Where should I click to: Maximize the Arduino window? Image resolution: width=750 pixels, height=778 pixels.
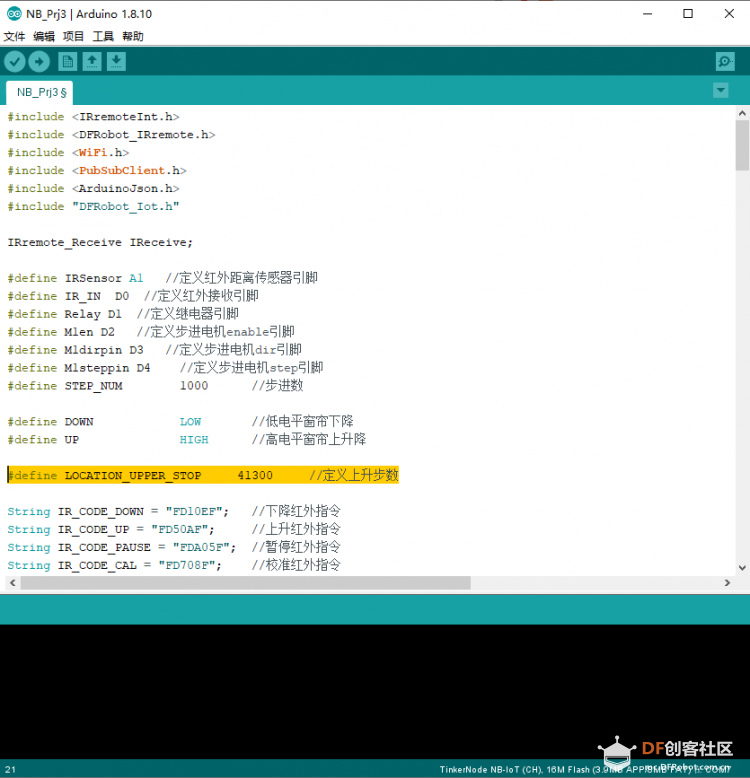(688, 14)
